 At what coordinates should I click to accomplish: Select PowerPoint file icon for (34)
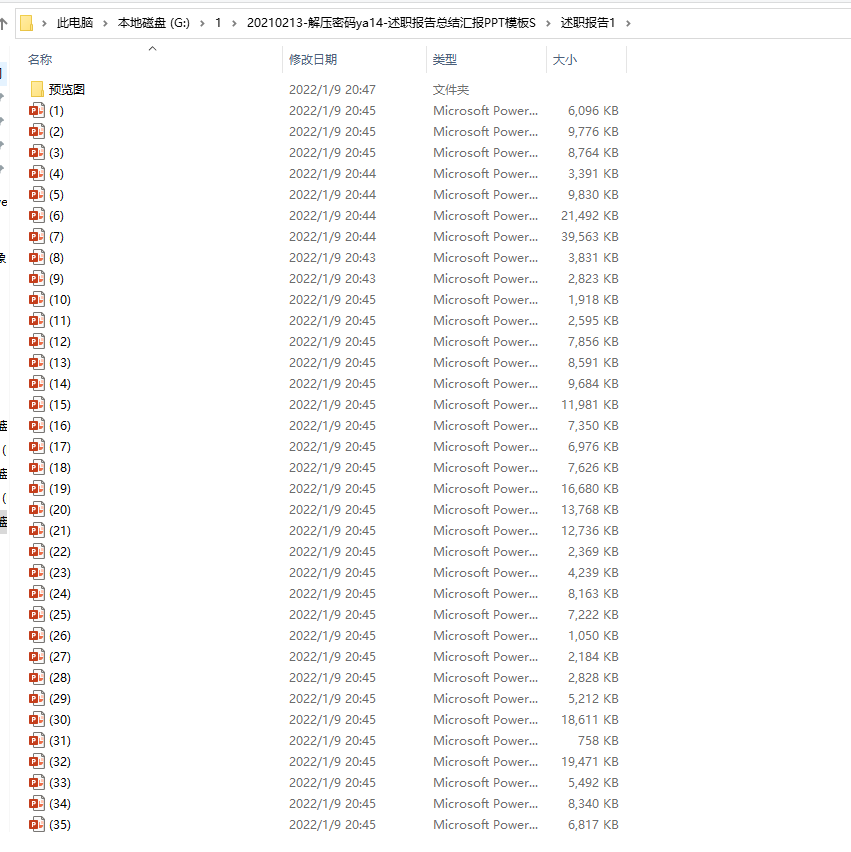(x=37, y=804)
